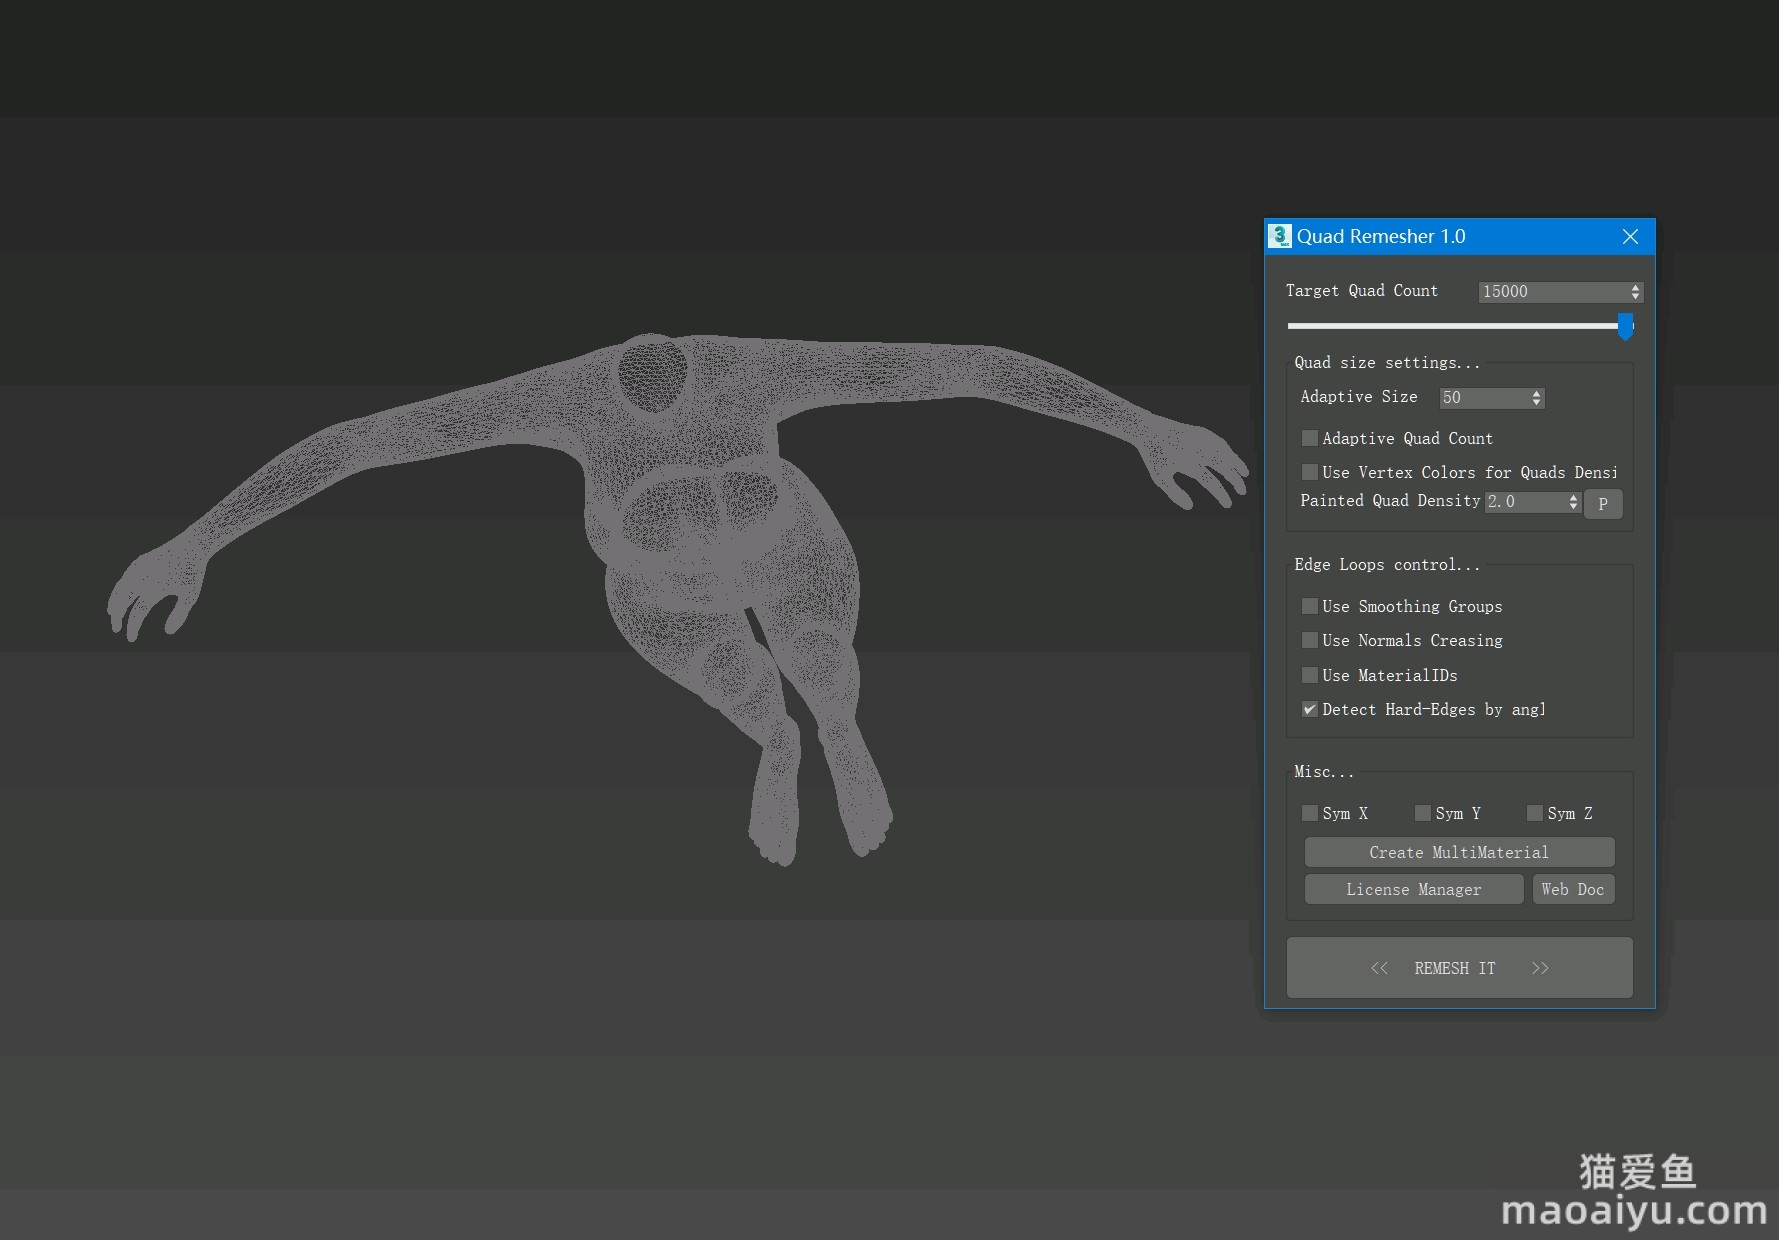Toggle the Sym X checkbox
This screenshot has width=1779, height=1240.
(1309, 813)
